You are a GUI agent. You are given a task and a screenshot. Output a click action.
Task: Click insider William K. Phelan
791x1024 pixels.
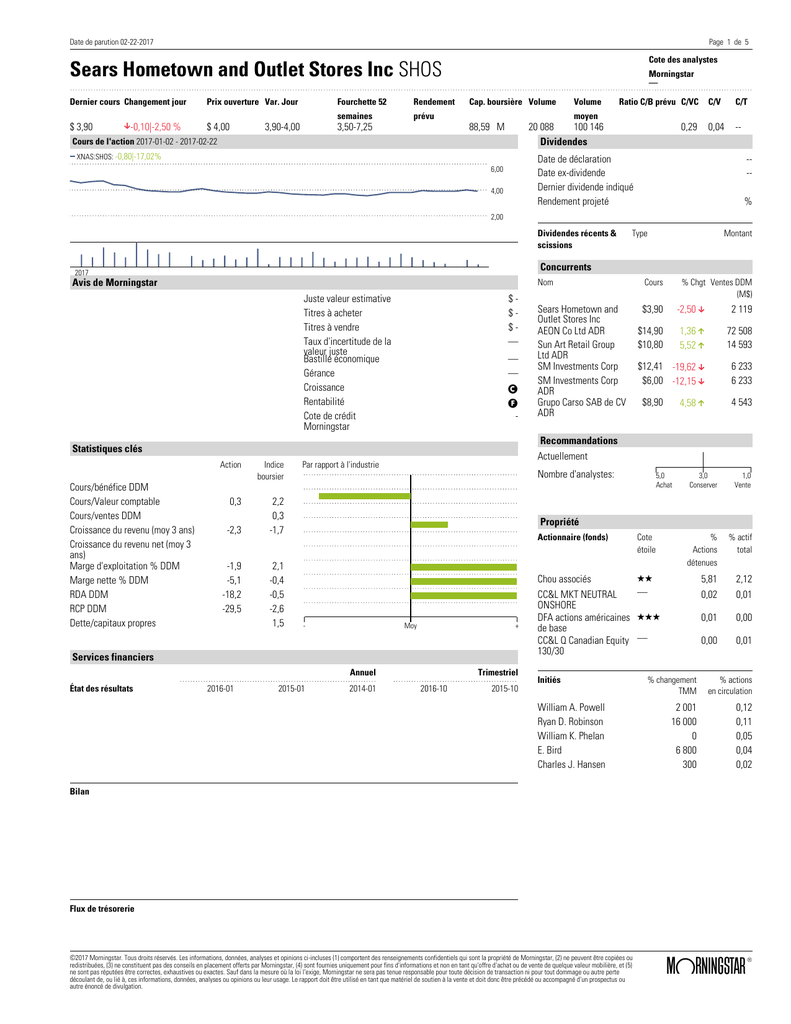click(571, 736)
